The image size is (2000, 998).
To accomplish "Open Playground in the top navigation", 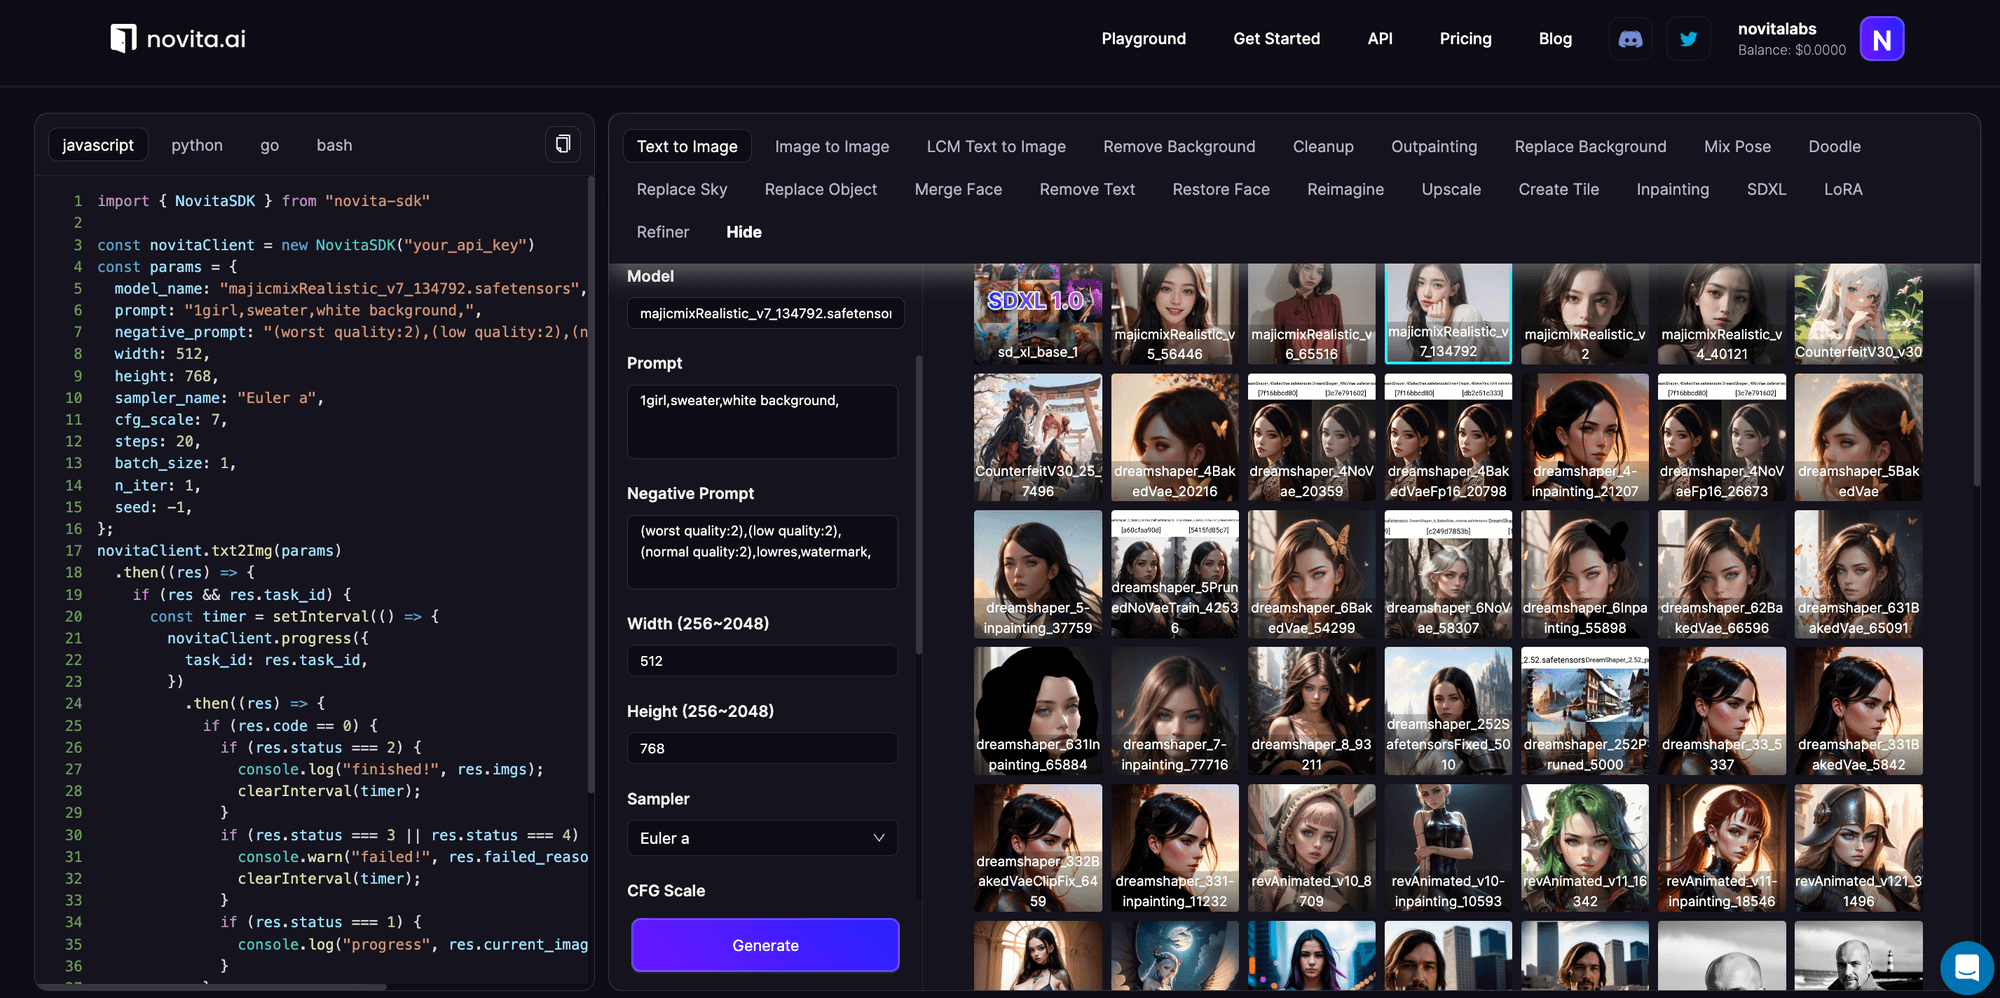I will [x=1144, y=39].
